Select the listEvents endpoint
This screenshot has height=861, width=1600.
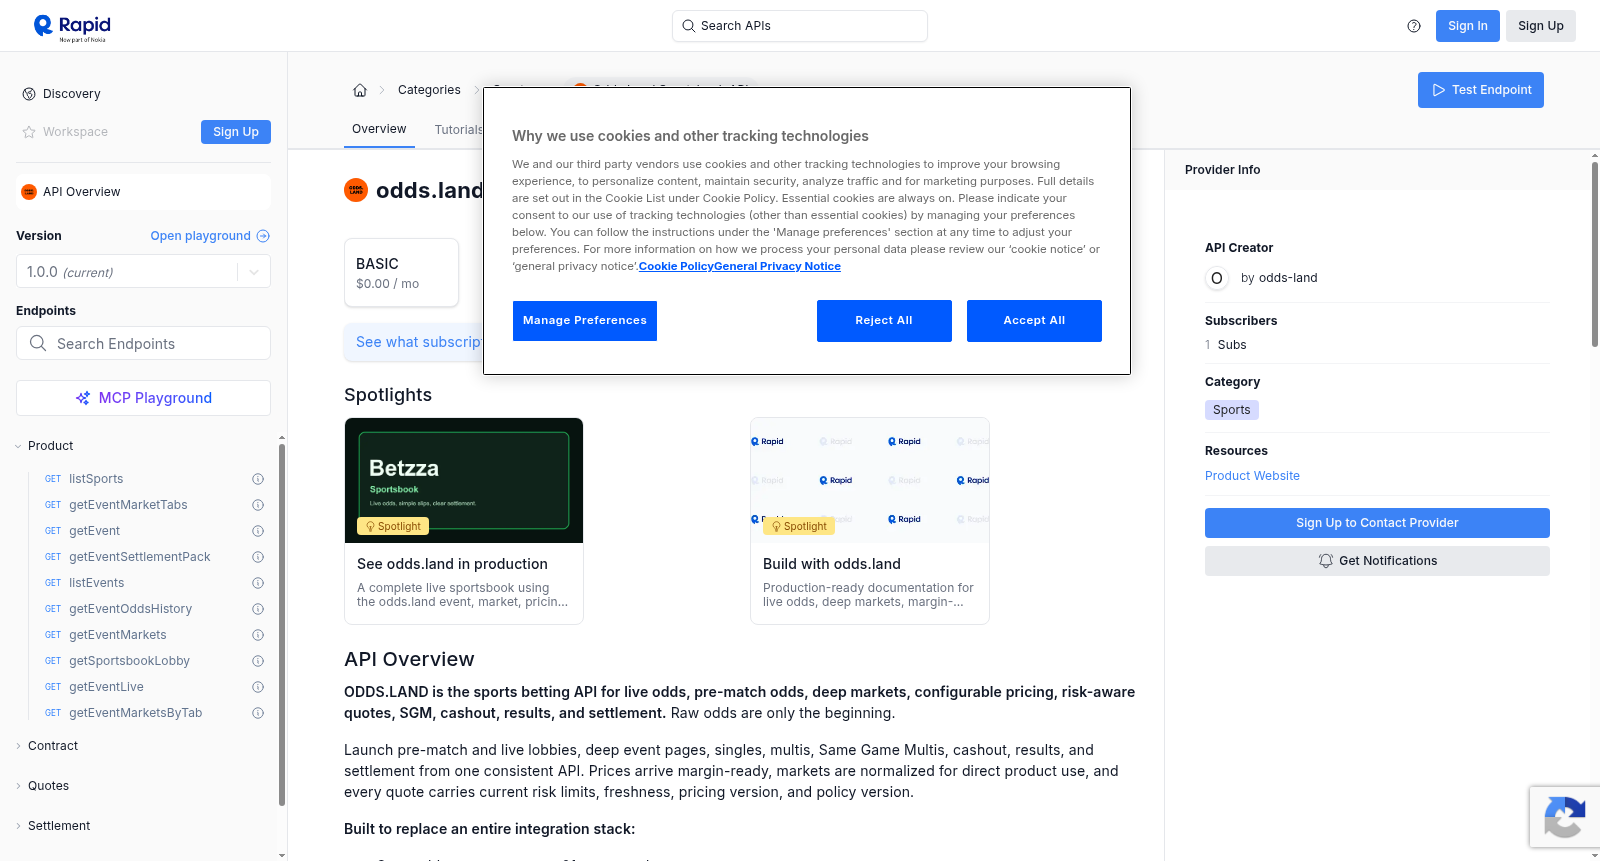(x=96, y=583)
